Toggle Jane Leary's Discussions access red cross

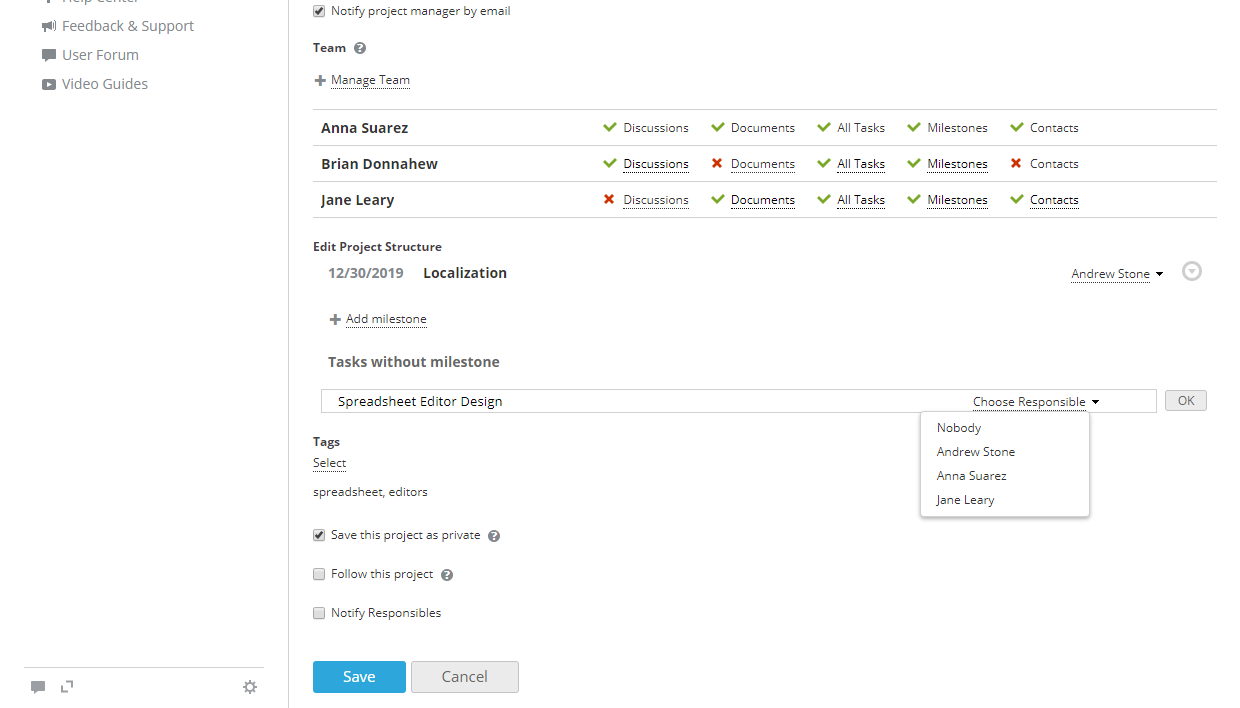pos(609,200)
